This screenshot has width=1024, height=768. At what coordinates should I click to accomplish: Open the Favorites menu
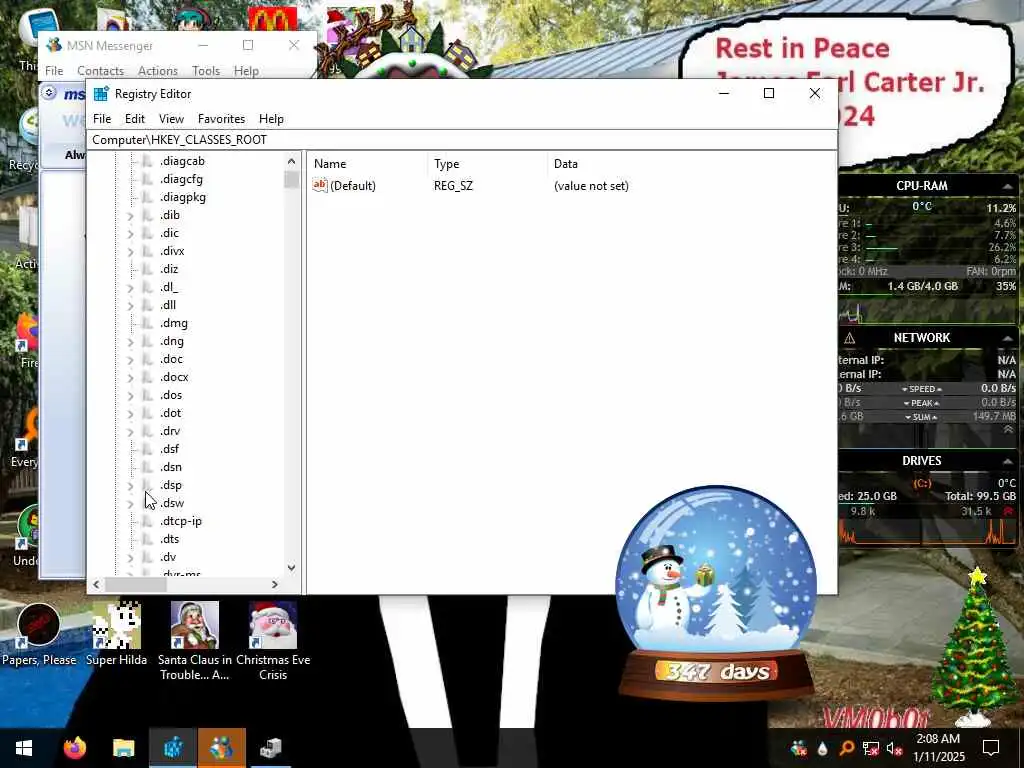[221, 119]
